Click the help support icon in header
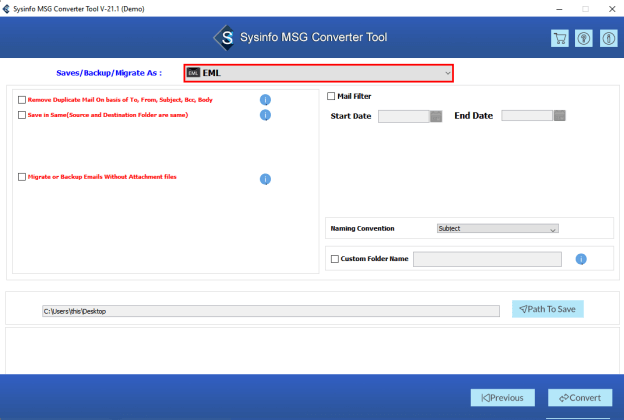The image size is (624, 420). coord(584,39)
